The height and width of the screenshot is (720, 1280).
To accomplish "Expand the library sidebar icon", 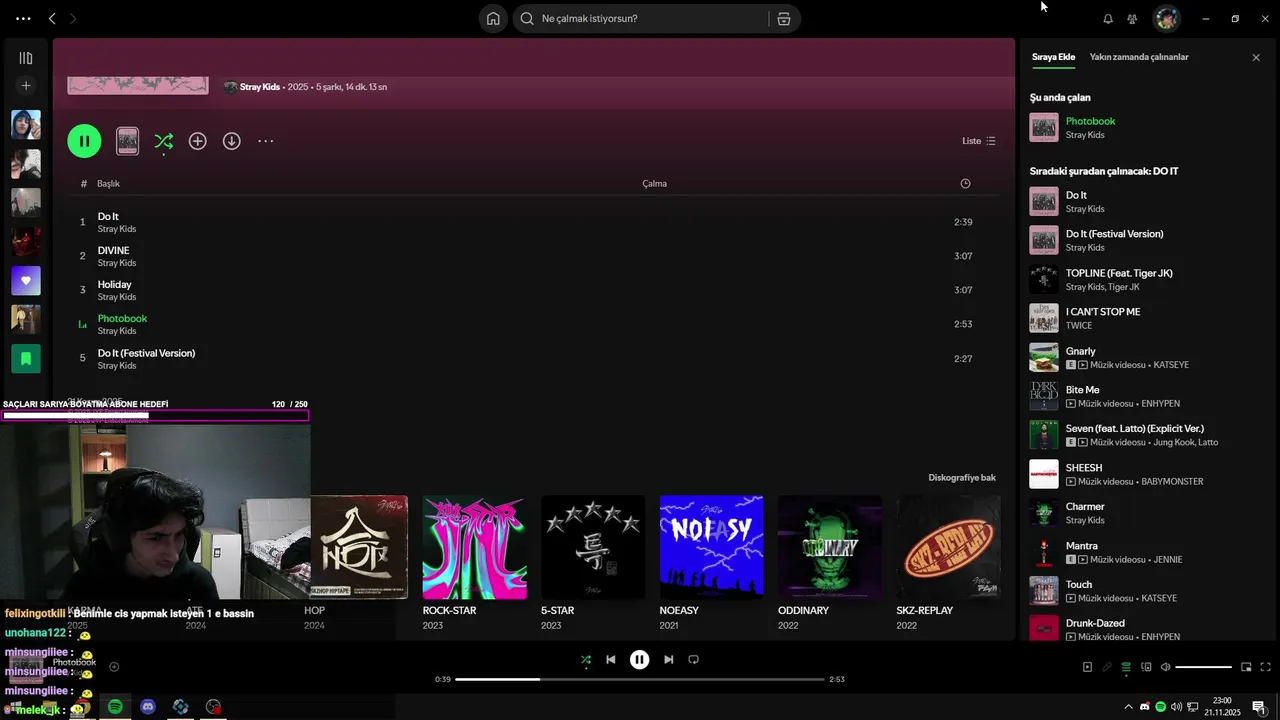I will tap(26, 58).
